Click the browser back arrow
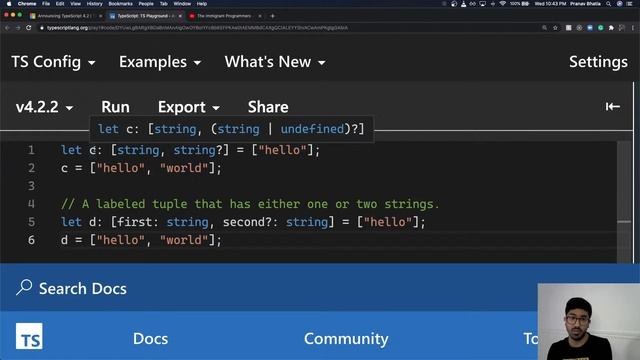The image size is (640, 360). 7,28
